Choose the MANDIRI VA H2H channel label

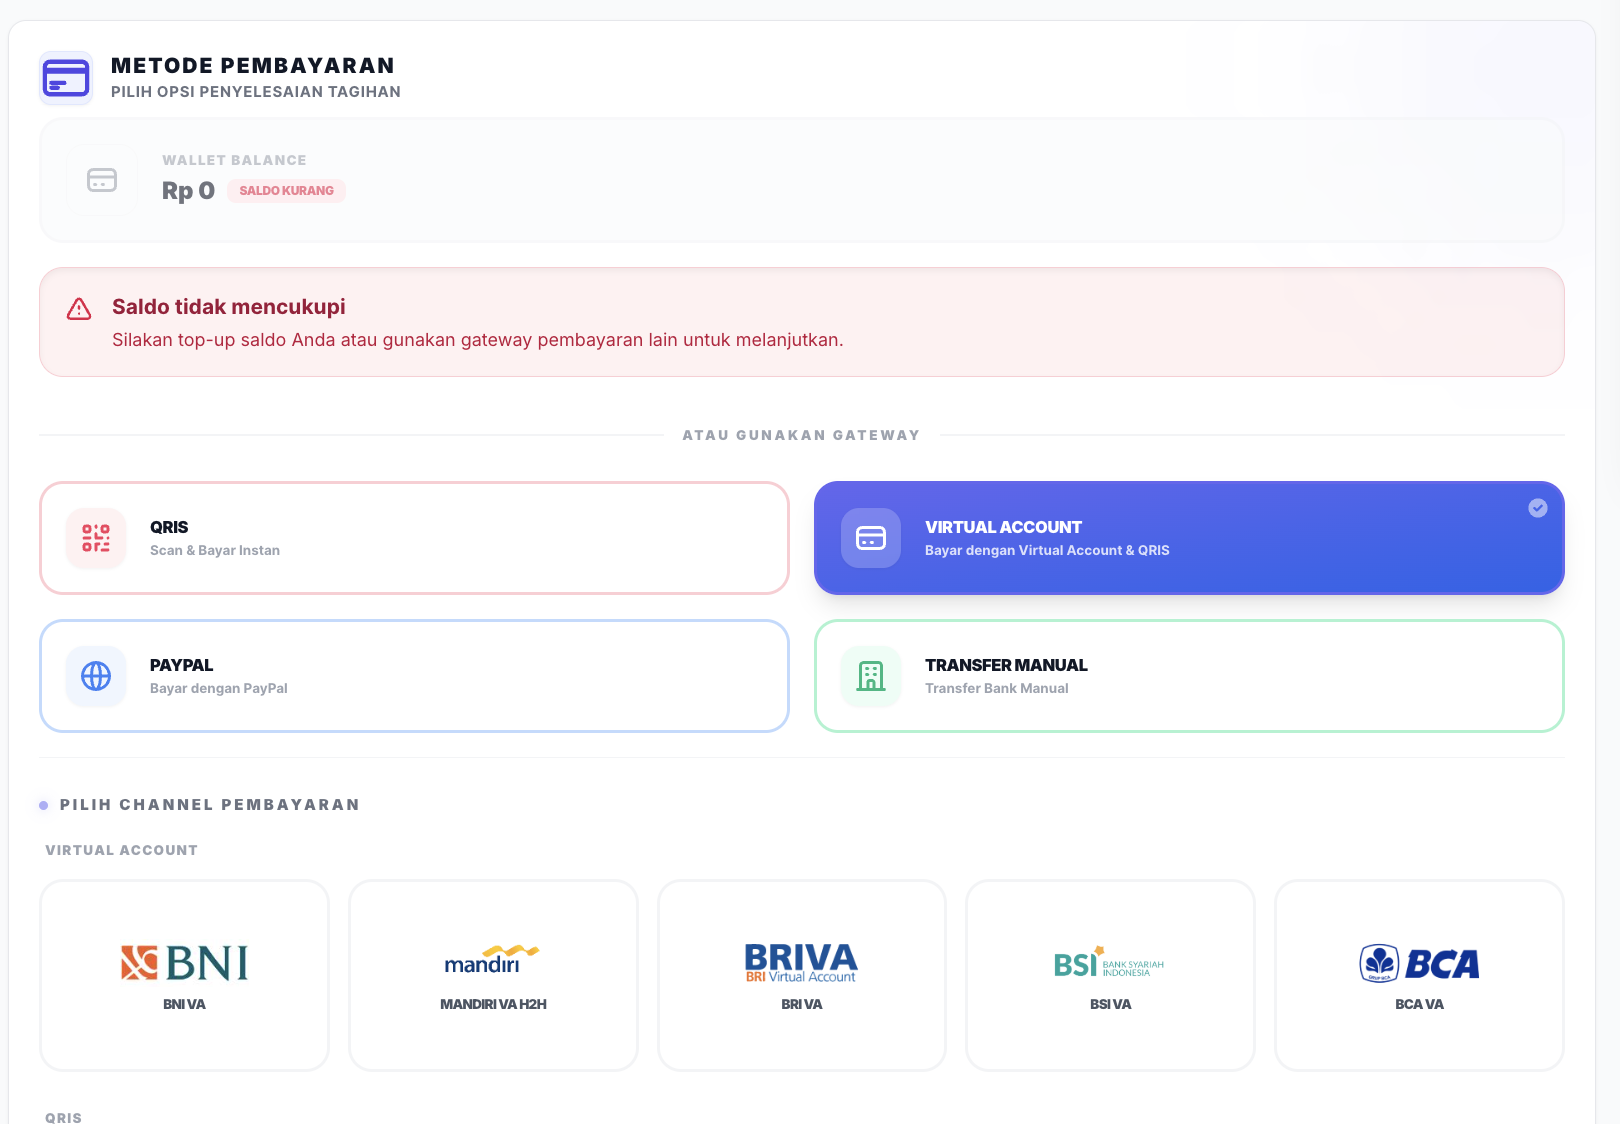coord(493,1004)
